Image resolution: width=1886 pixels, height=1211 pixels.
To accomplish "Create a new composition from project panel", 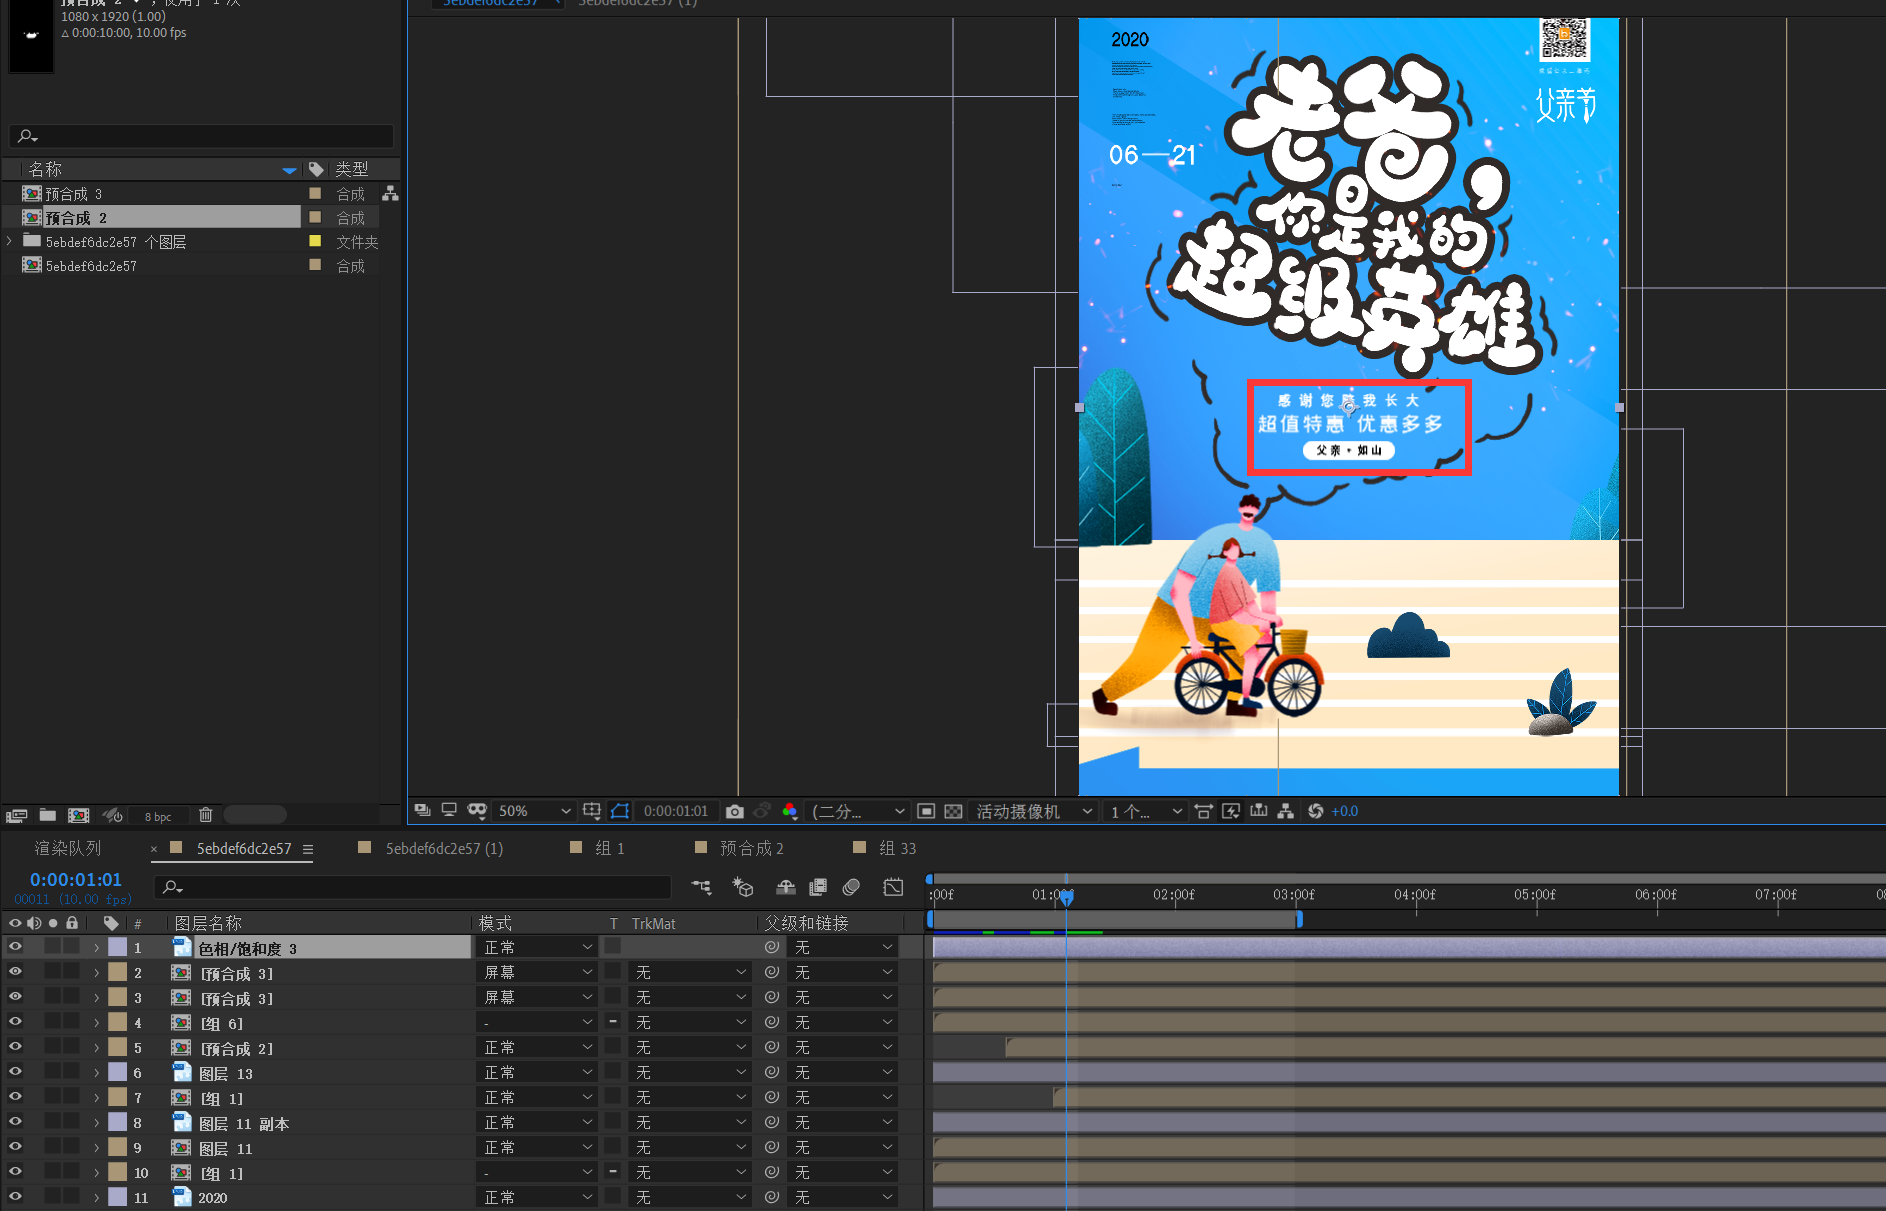I will point(79,815).
